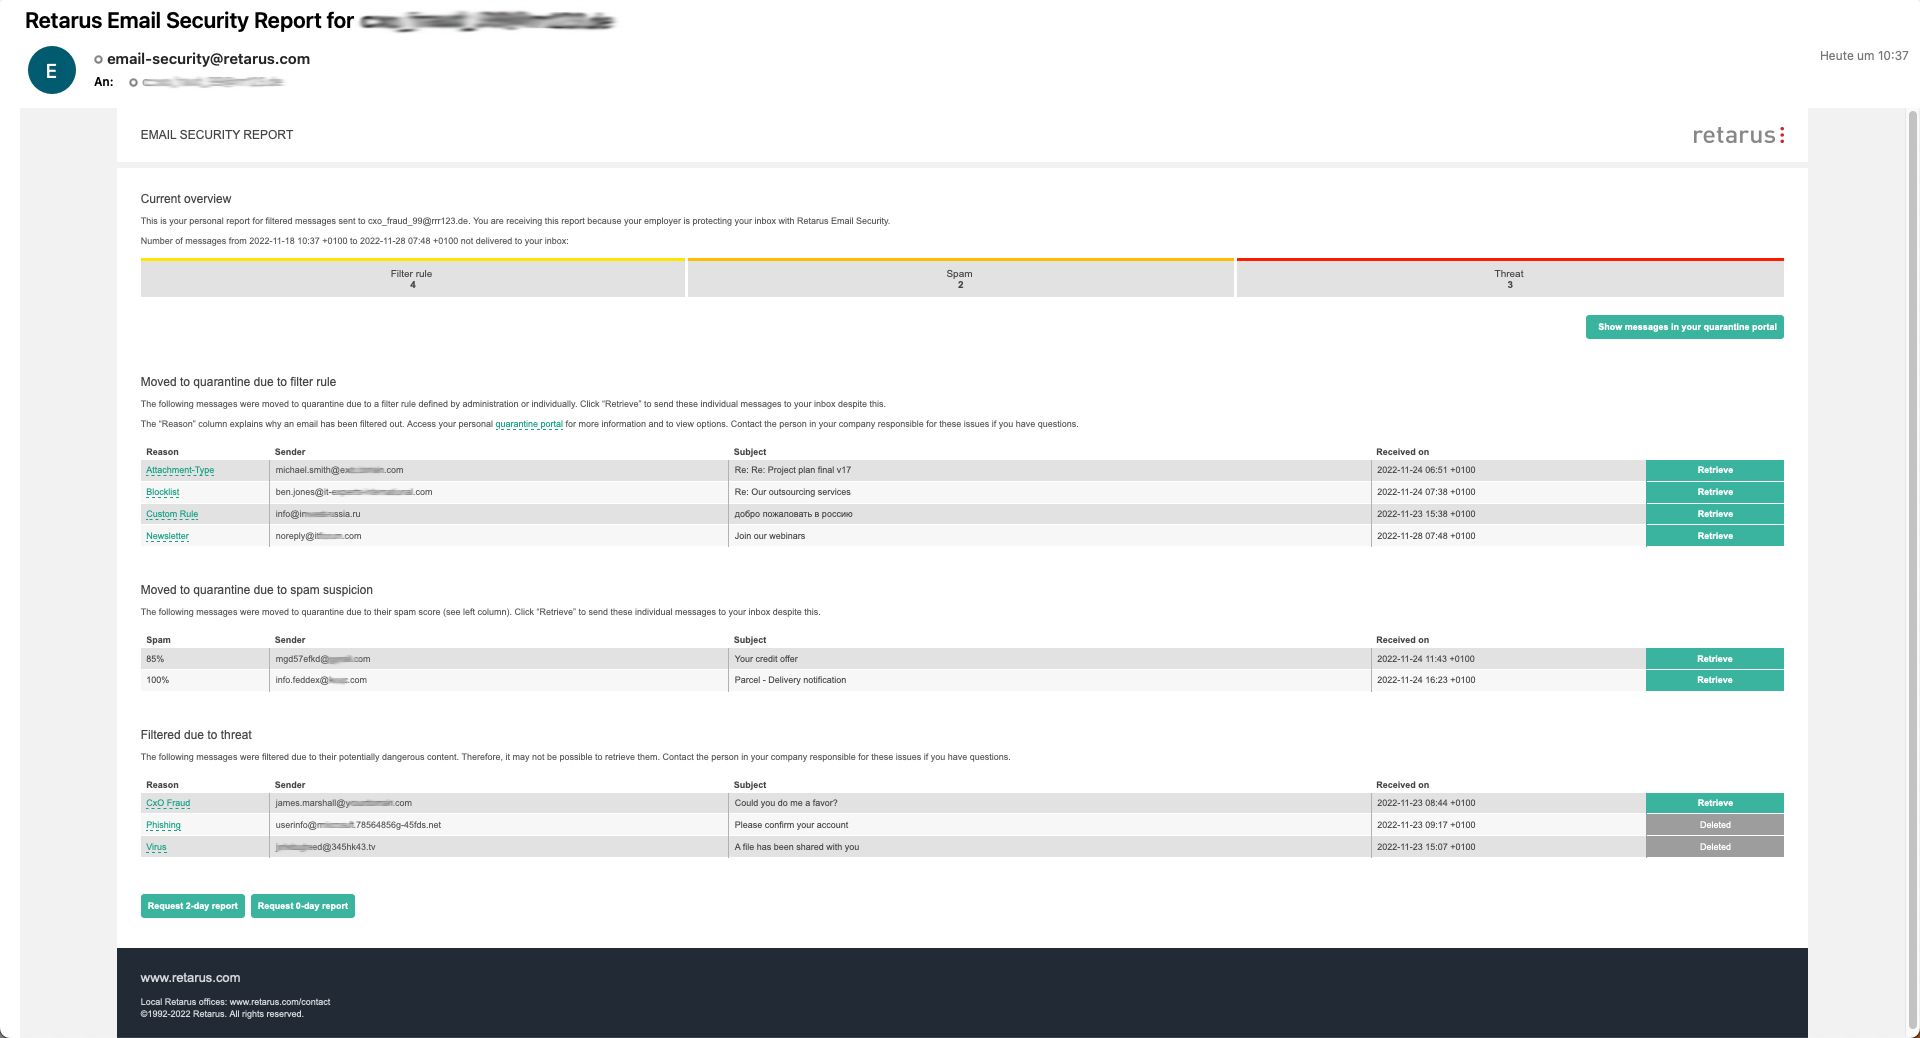Open the Phishing reason link
The image size is (1920, 1038).
click(x=163, y=825)
